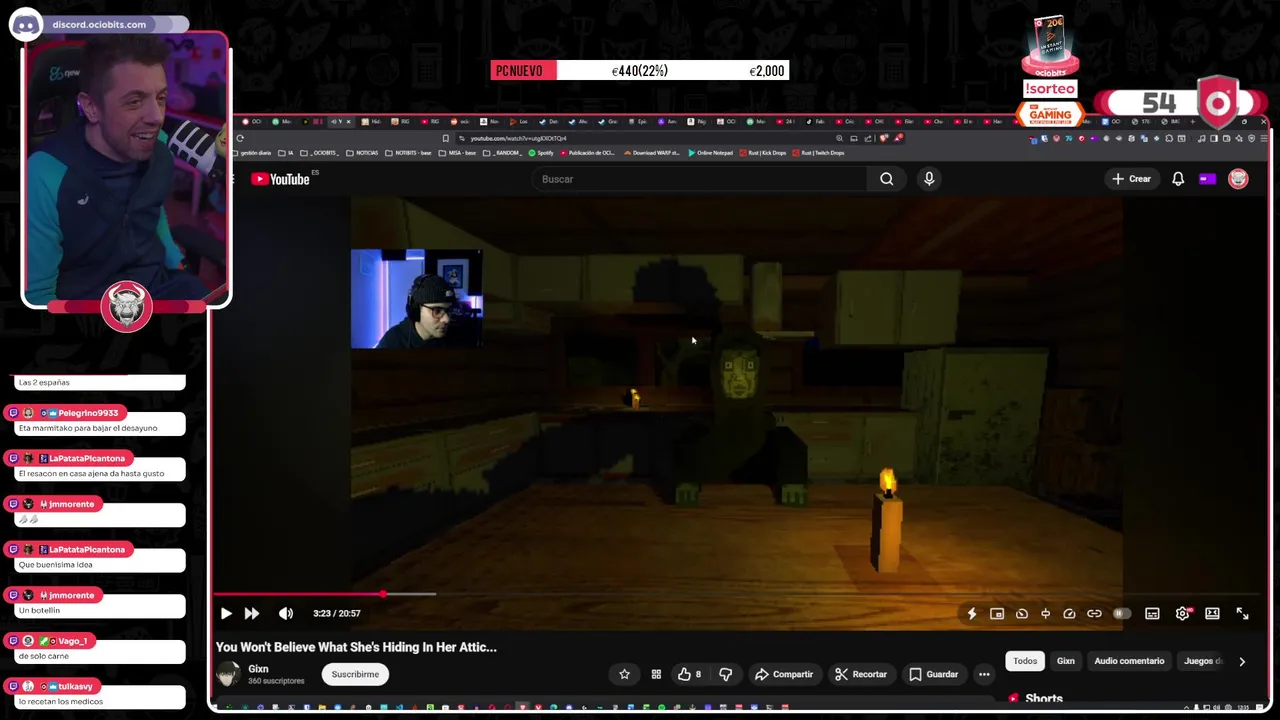The image size is (1280, 720).
Task: Like the video
Action: click(689, 674)
